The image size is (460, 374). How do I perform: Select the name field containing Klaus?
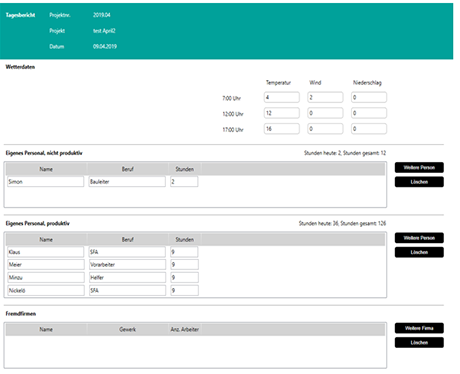[x=46, y=252]
